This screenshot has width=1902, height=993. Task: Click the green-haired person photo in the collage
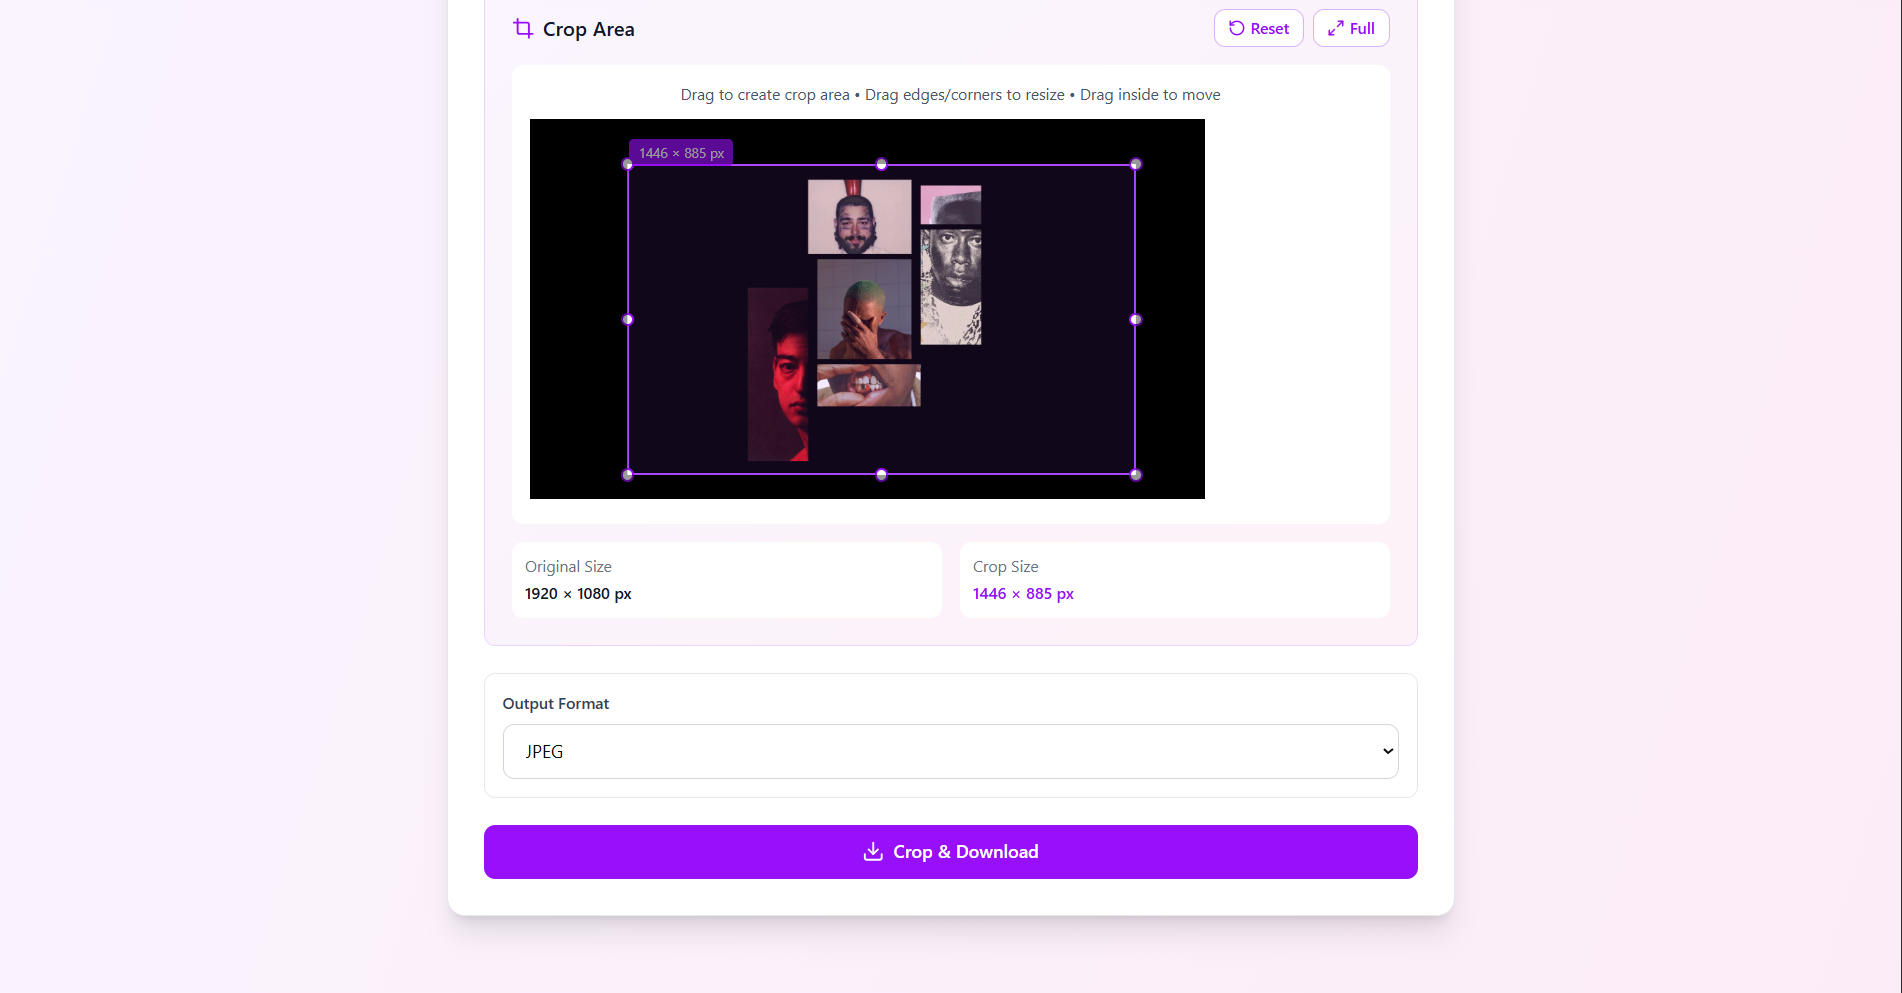865,309
